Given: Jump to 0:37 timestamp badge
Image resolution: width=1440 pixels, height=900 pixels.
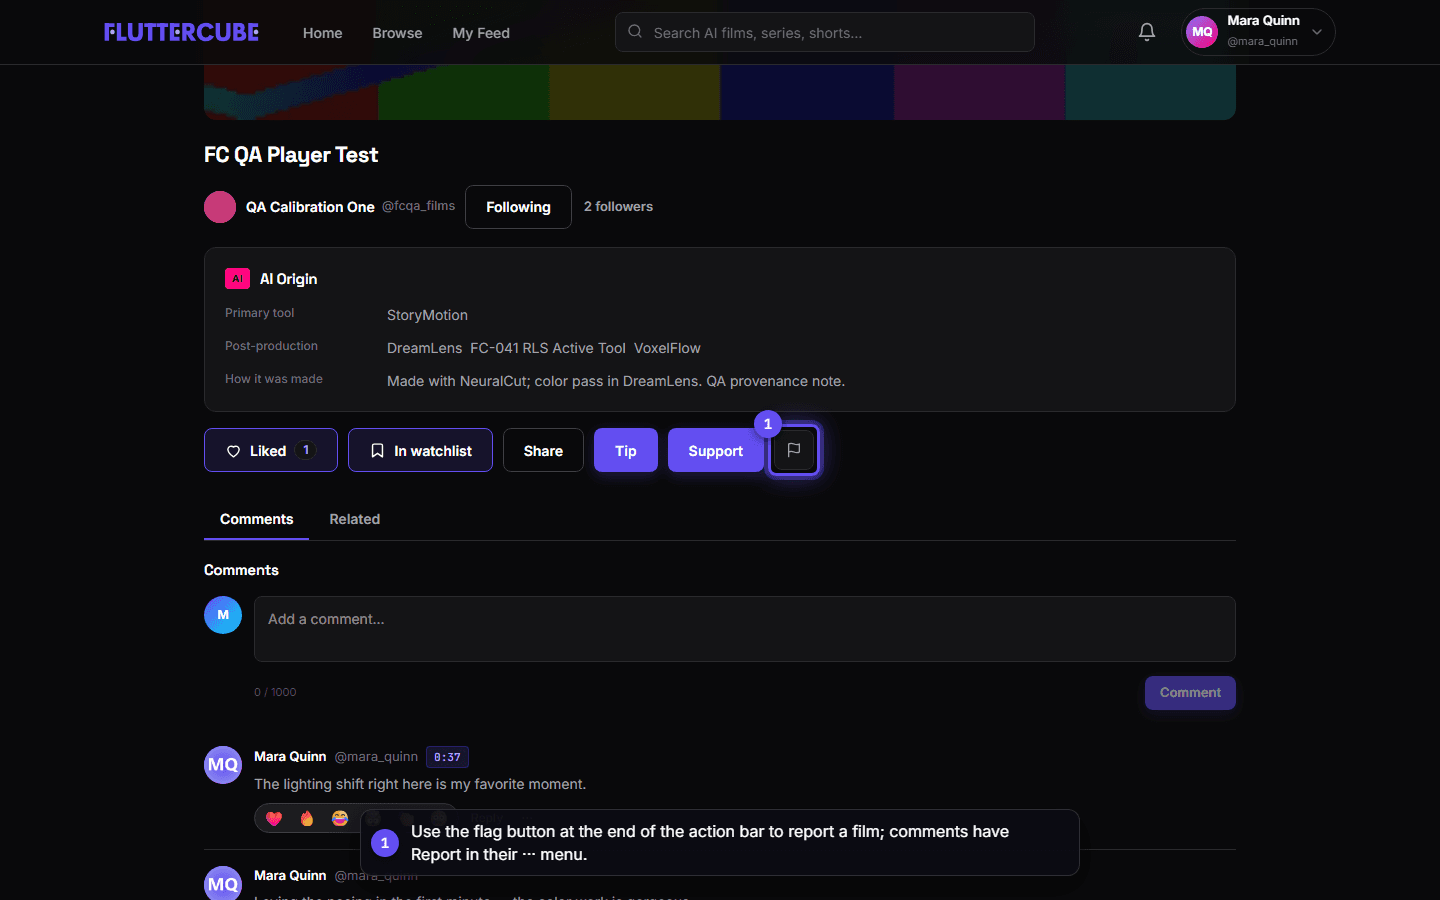Looking at the screenshot, I should [x=447, y=757].
